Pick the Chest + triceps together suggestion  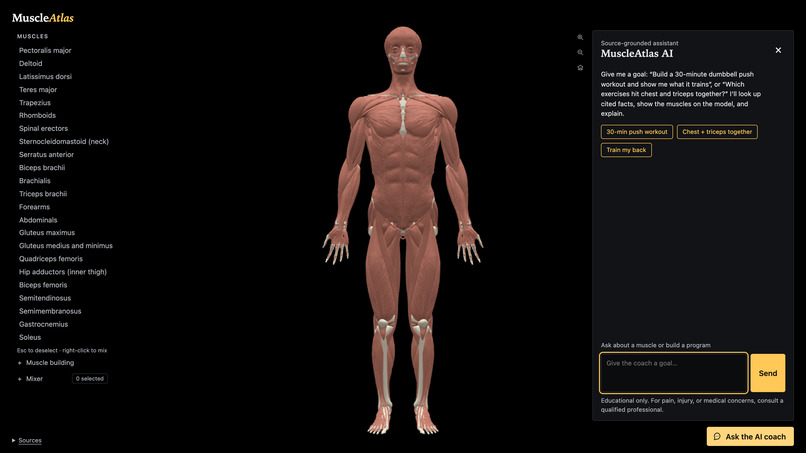tap(717, 132)
